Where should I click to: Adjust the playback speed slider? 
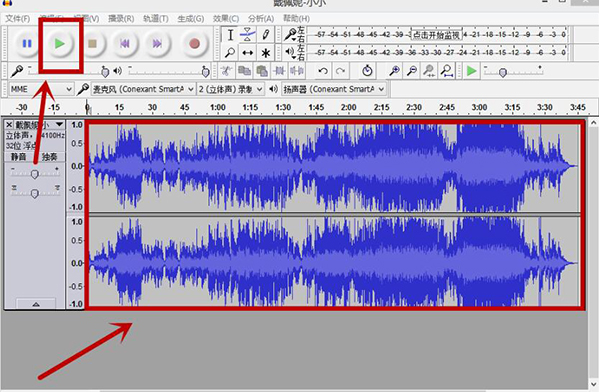pos(513,71)
